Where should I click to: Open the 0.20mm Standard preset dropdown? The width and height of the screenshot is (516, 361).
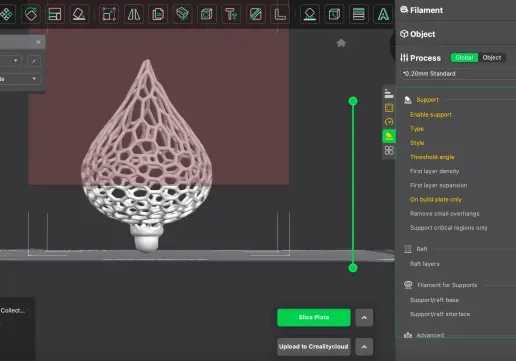[x=458, y=74]
